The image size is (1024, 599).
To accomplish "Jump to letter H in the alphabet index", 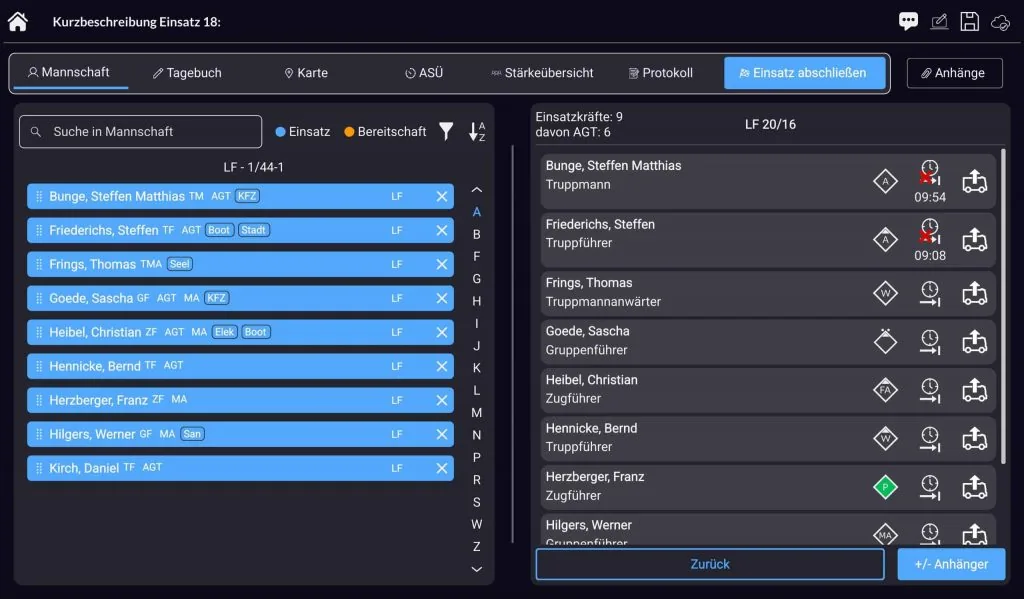I will pyautogui.click(x=477, y=301).
